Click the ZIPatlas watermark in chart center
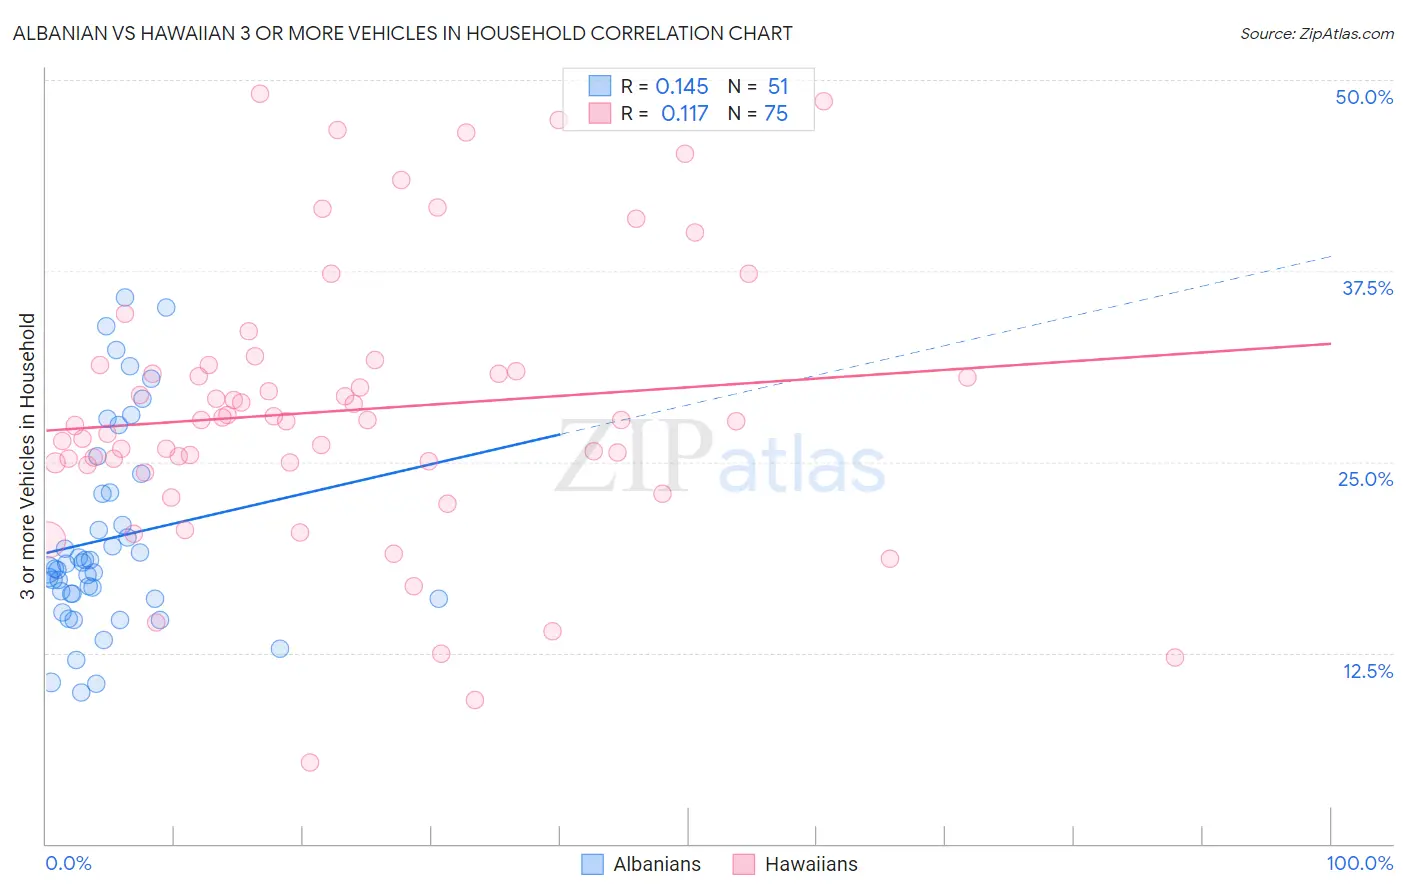The image size is (1406, 892). pyautogui.click(x=720, y=458)
